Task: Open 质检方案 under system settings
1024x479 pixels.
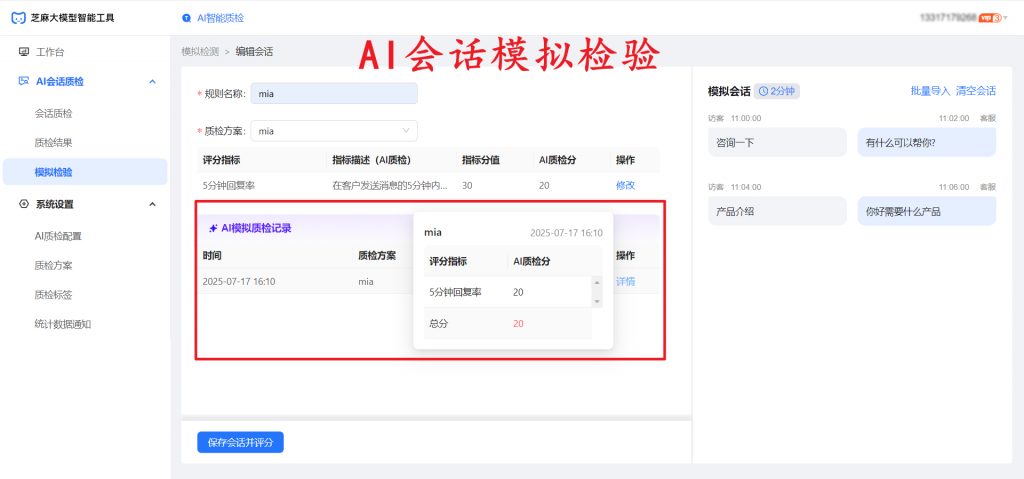Action: click(x=53, y=266)
